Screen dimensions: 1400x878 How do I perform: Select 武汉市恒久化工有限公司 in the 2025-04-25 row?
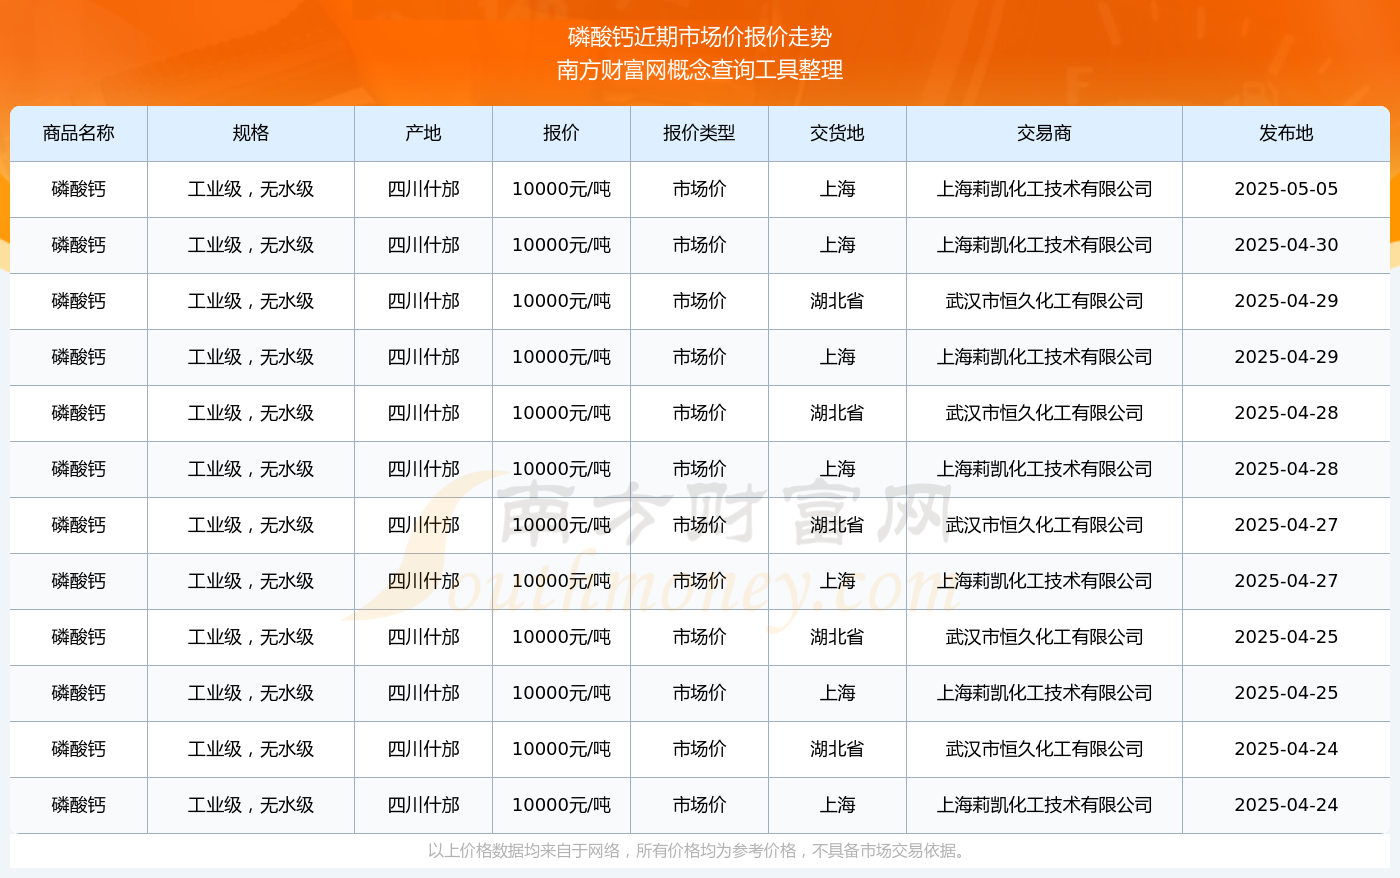point(1044,637)
